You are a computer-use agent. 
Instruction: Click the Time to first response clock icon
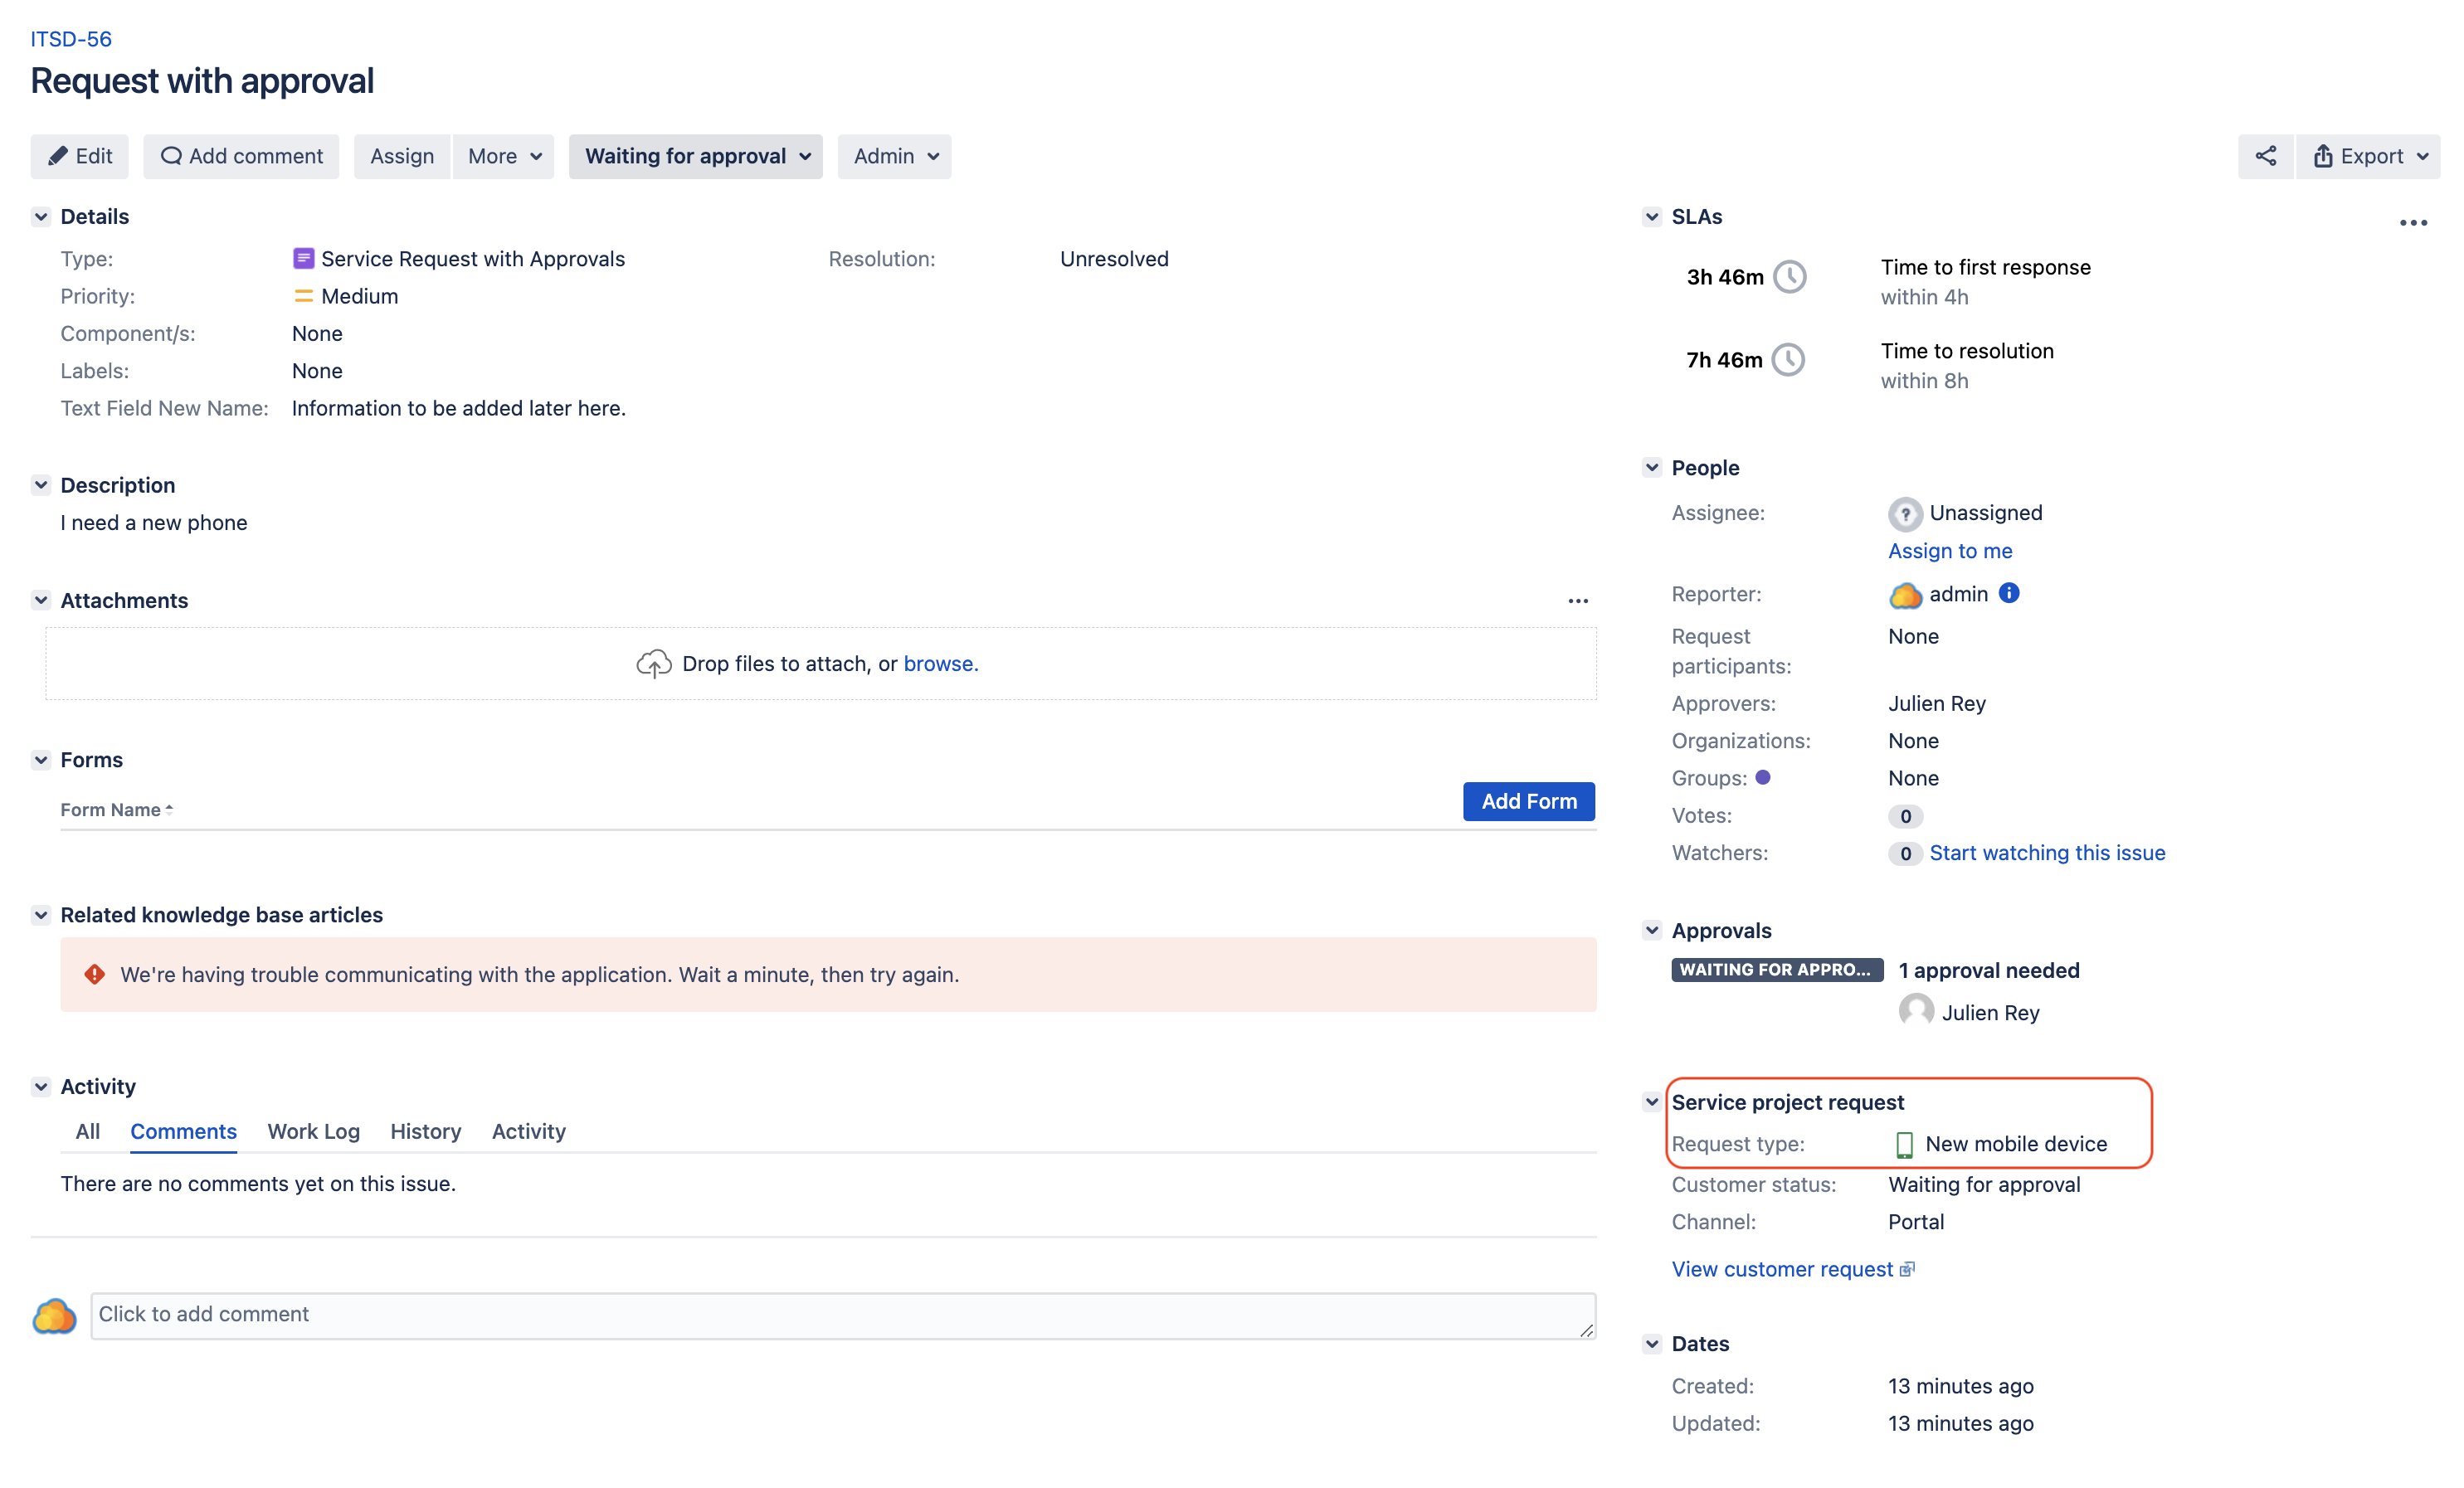coord(1789,277)
